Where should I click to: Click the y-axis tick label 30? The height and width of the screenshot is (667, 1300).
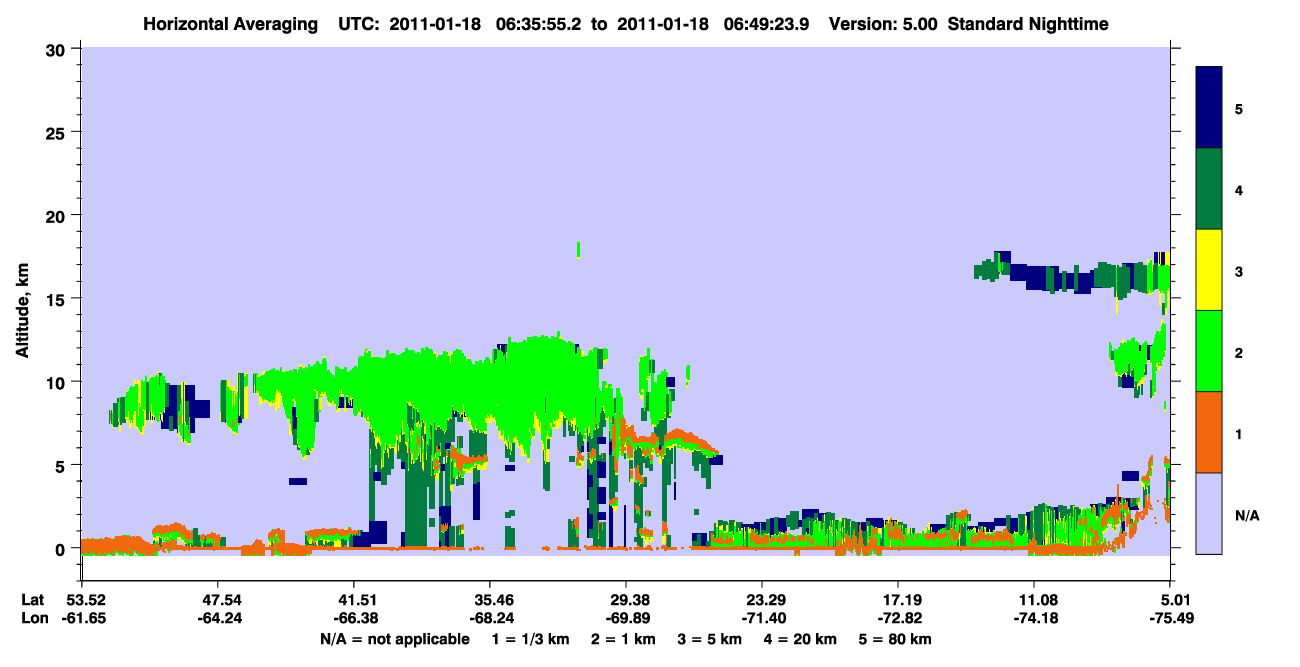58,49
